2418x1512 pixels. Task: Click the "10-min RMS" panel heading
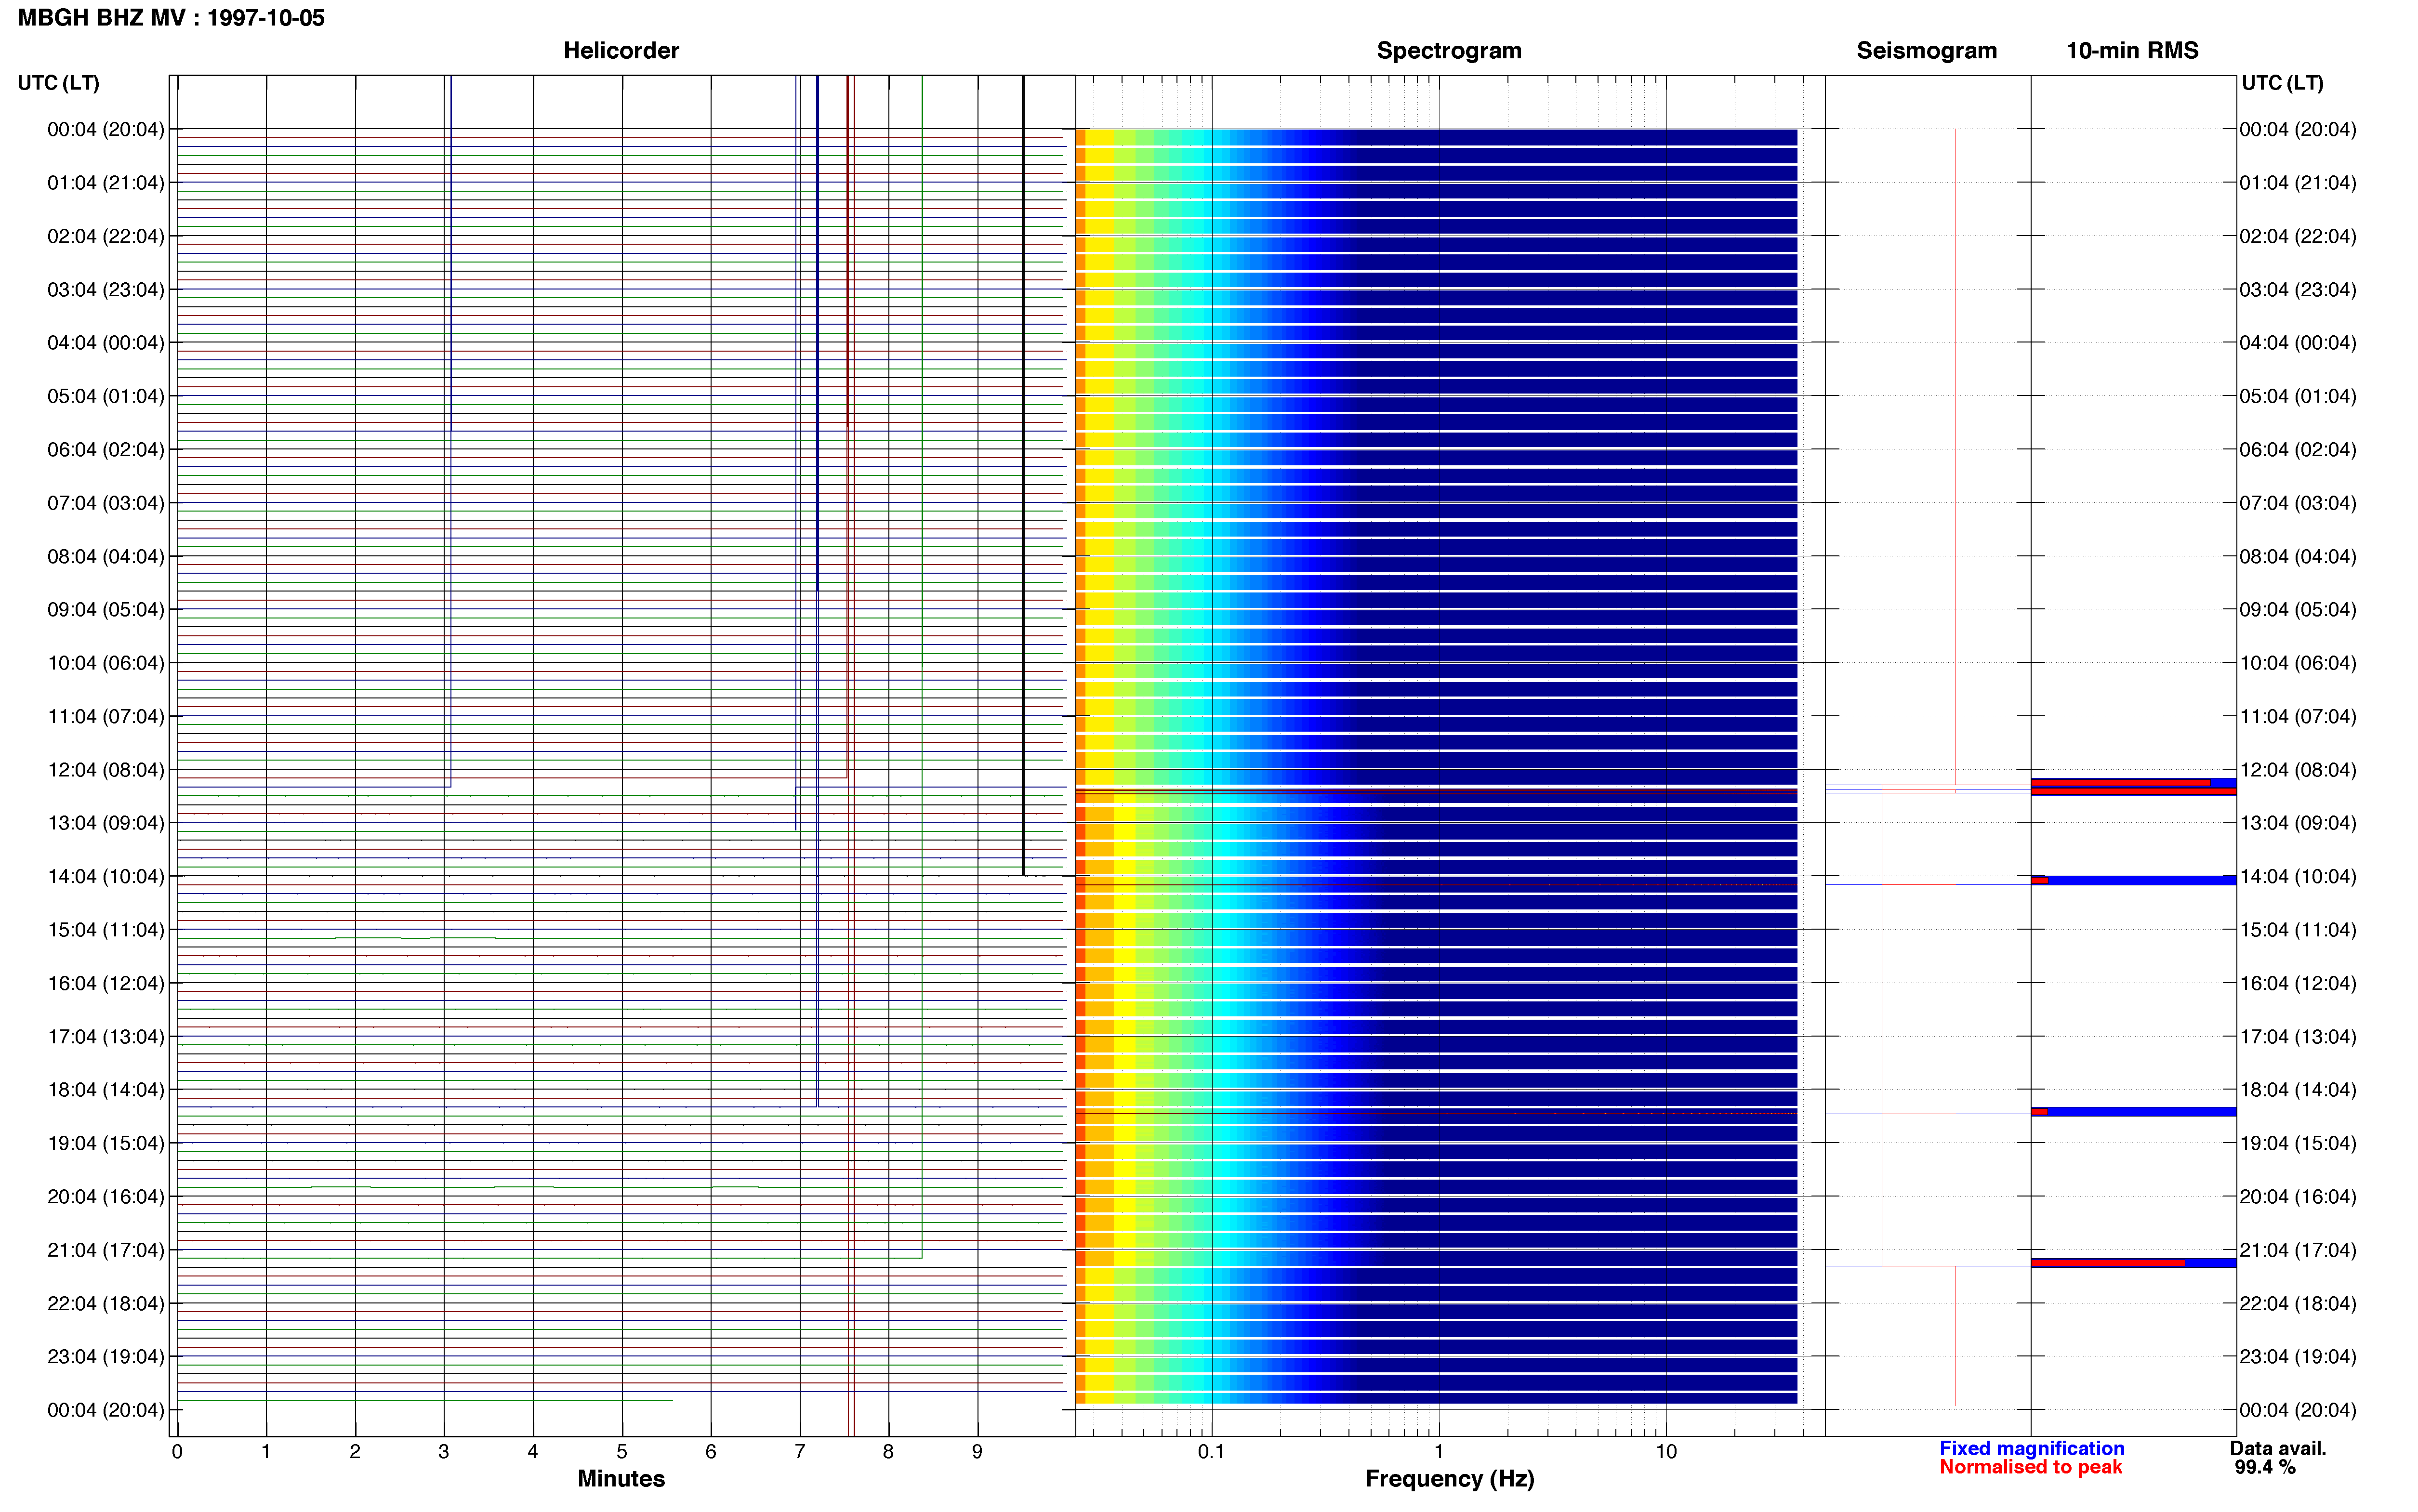(2132, 50)
